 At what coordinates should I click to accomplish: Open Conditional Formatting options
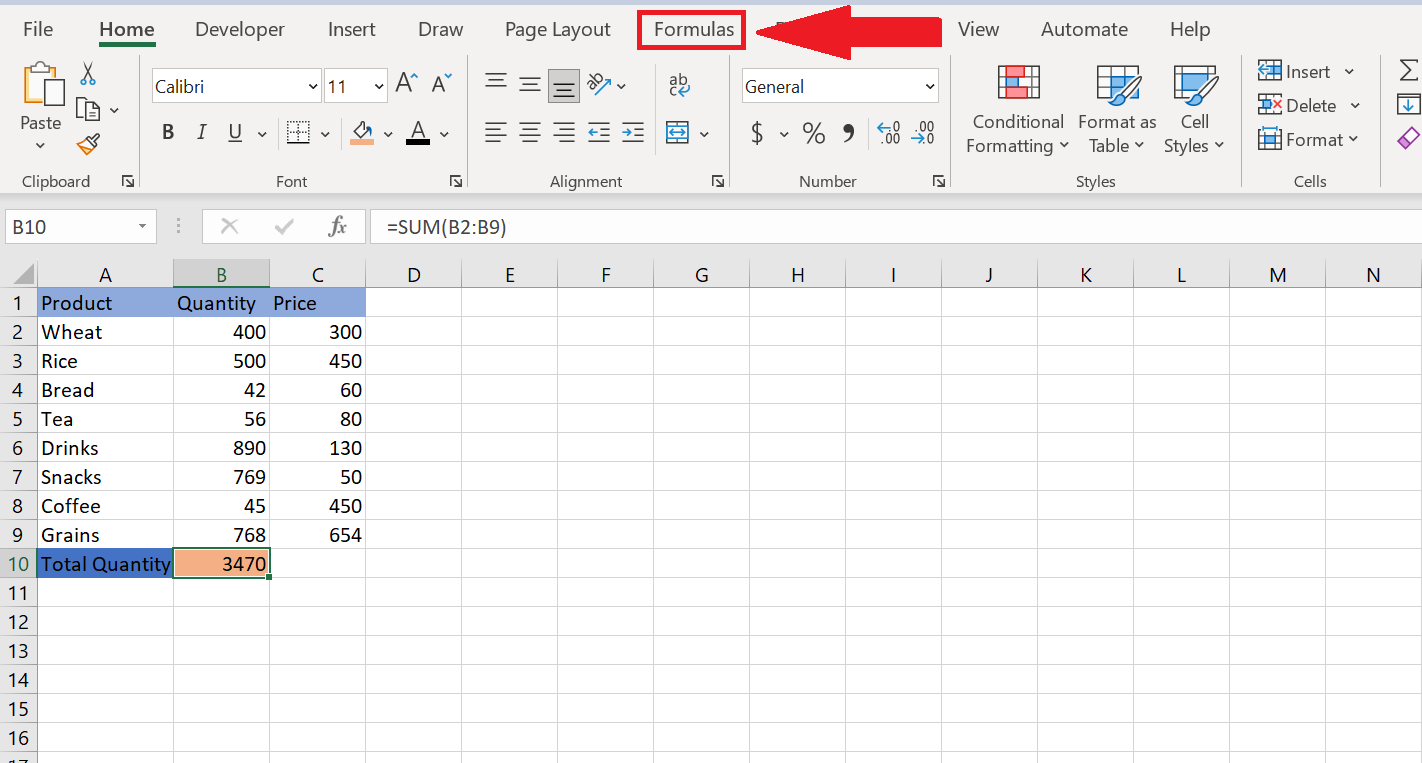1017,110
